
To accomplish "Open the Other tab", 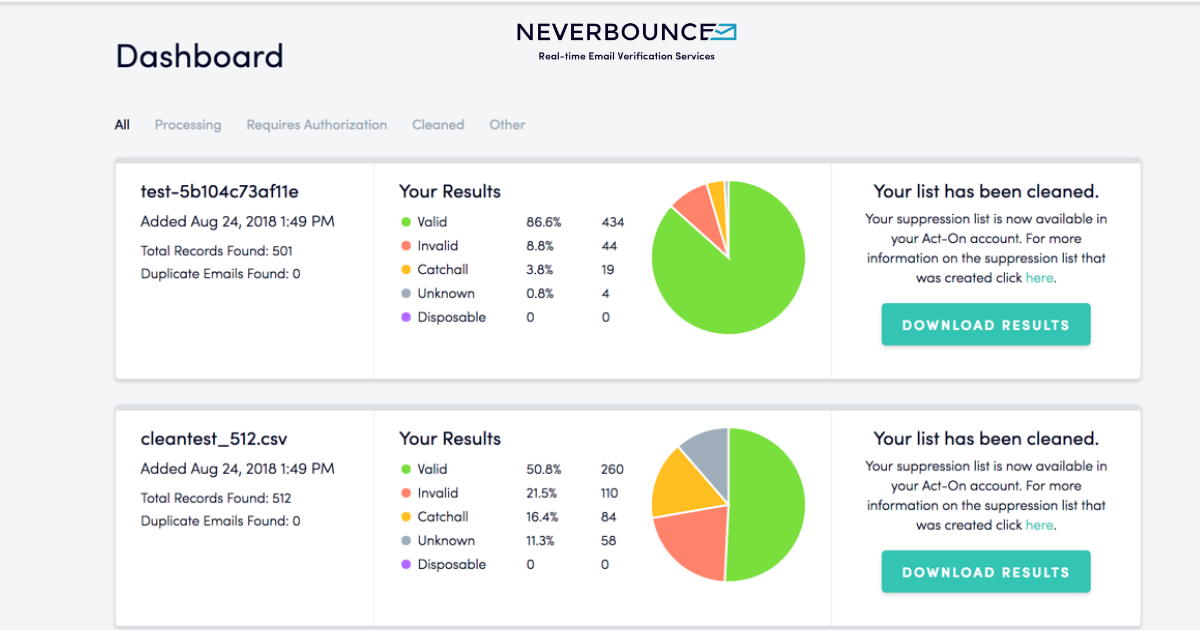I will click(x=507, y=125).
